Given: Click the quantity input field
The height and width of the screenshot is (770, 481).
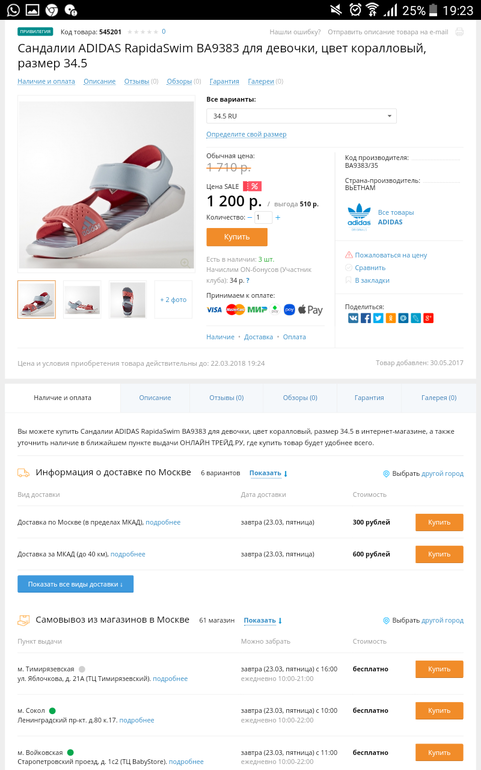Looking at the screenshot, I should [262, 217].
